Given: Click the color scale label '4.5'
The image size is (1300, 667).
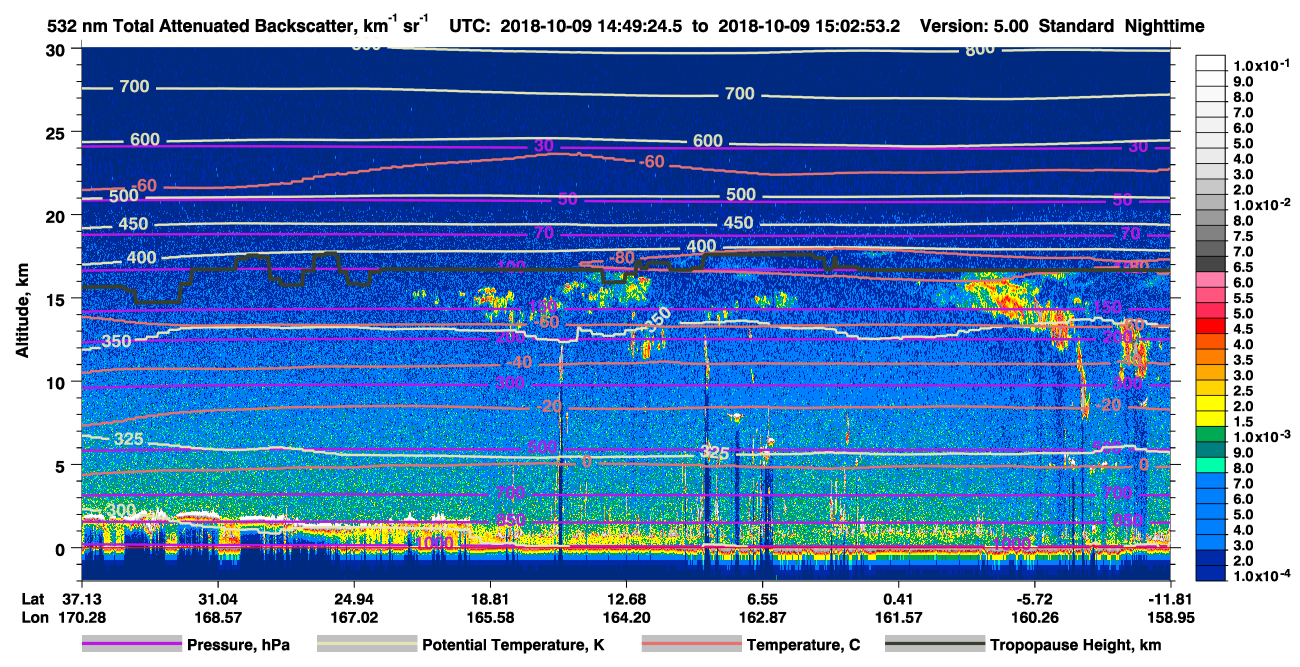Looking at the screenshot, I should (x=1243, y=329).
